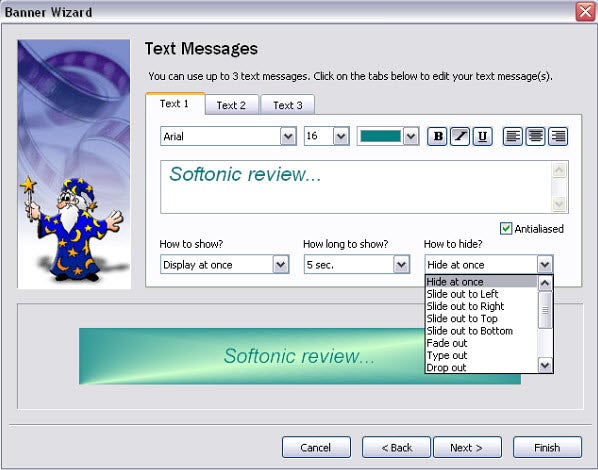Image resolution: width=598 pixels, height=470 pixels.
Task: Click inside the Softonic review text box
Action: (356, 187)
